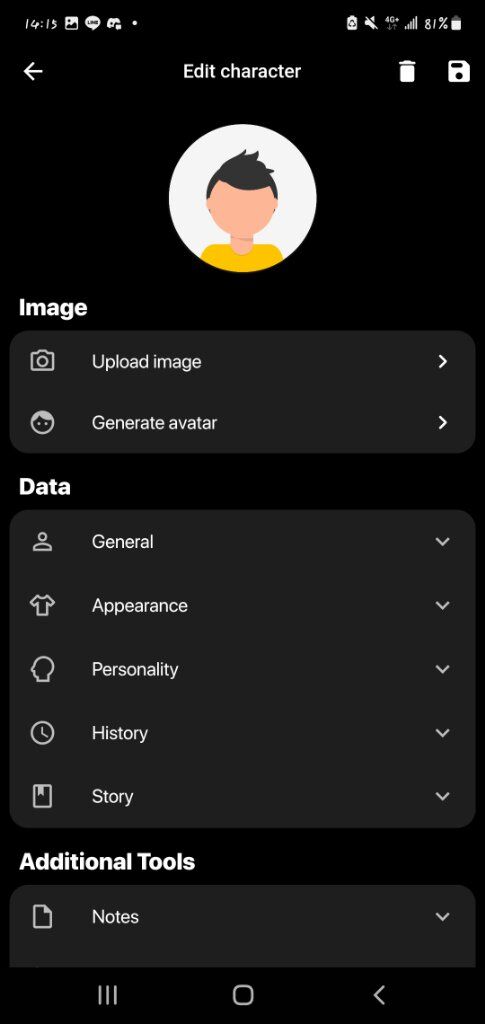
Task: Tap the clock icon next to History
Action: pyautogui.click(x=42, y=733)
